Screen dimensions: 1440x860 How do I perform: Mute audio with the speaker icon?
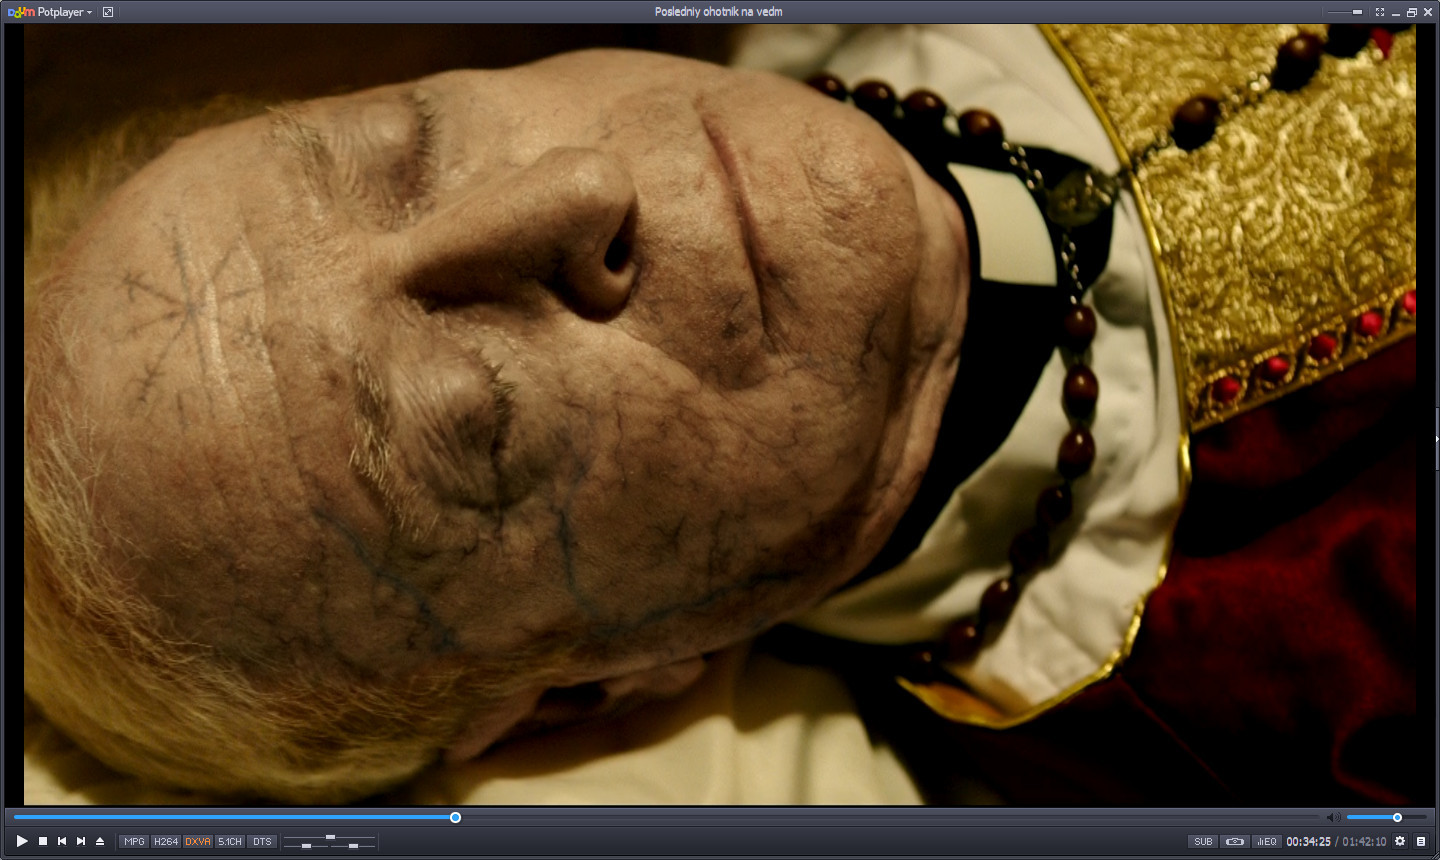(x=1333, y=818)
